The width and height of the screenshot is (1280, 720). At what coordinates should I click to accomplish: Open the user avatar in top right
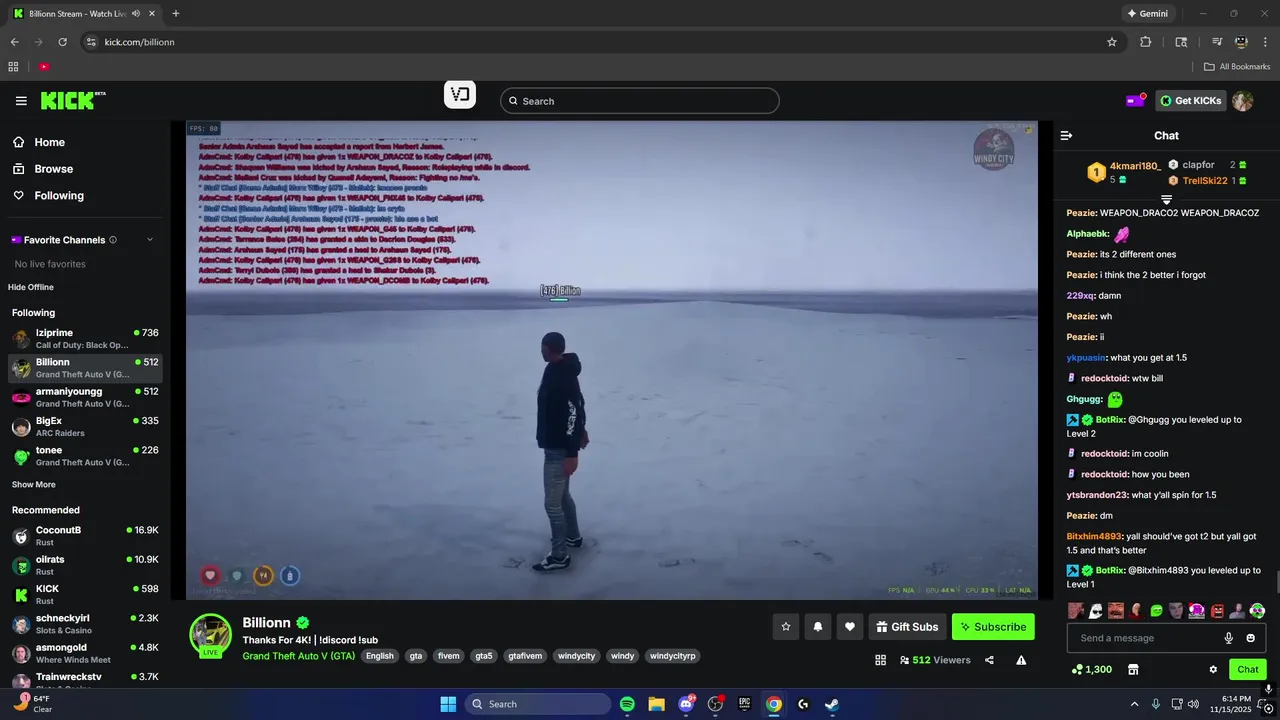(1242, 100)
